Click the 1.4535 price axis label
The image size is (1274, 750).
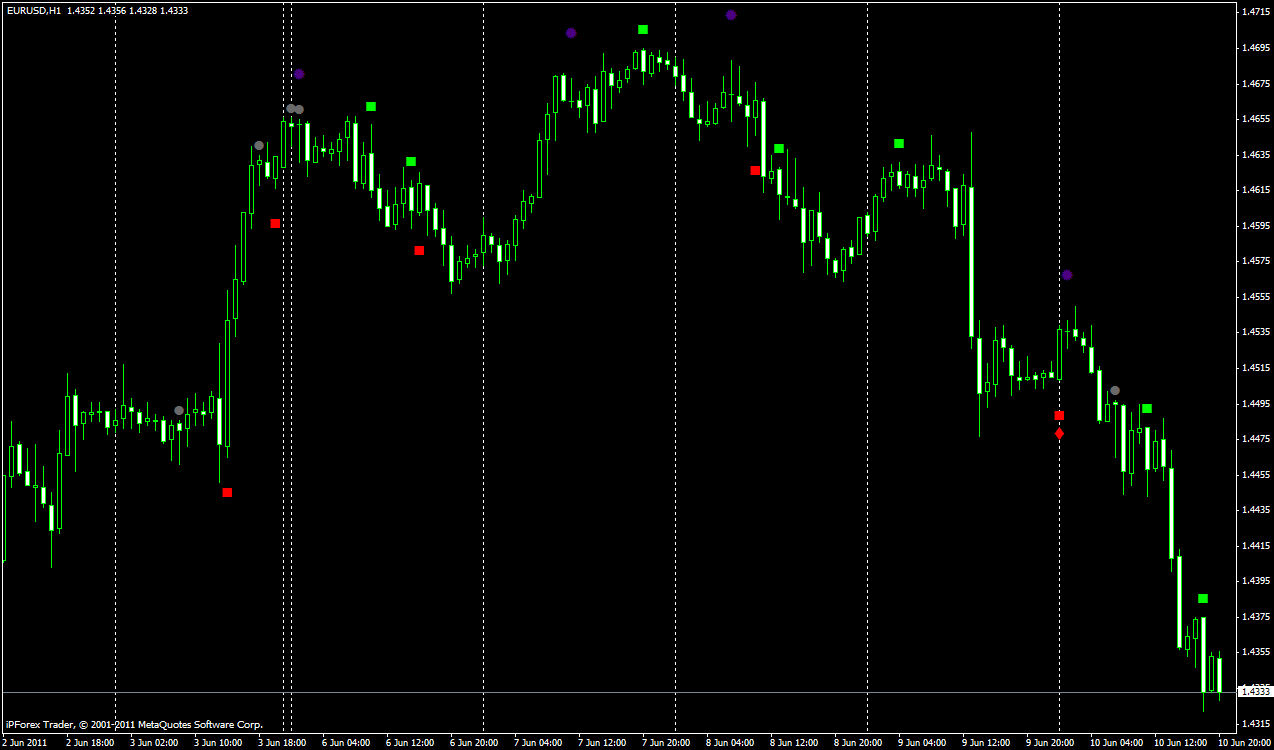(x=1255, y=332)
